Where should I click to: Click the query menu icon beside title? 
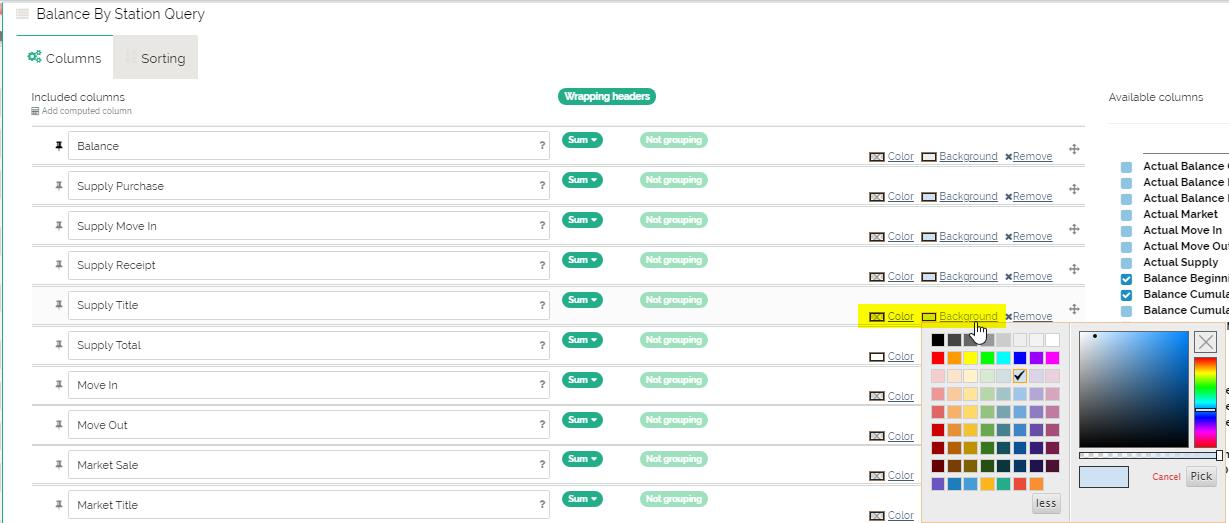23,14
